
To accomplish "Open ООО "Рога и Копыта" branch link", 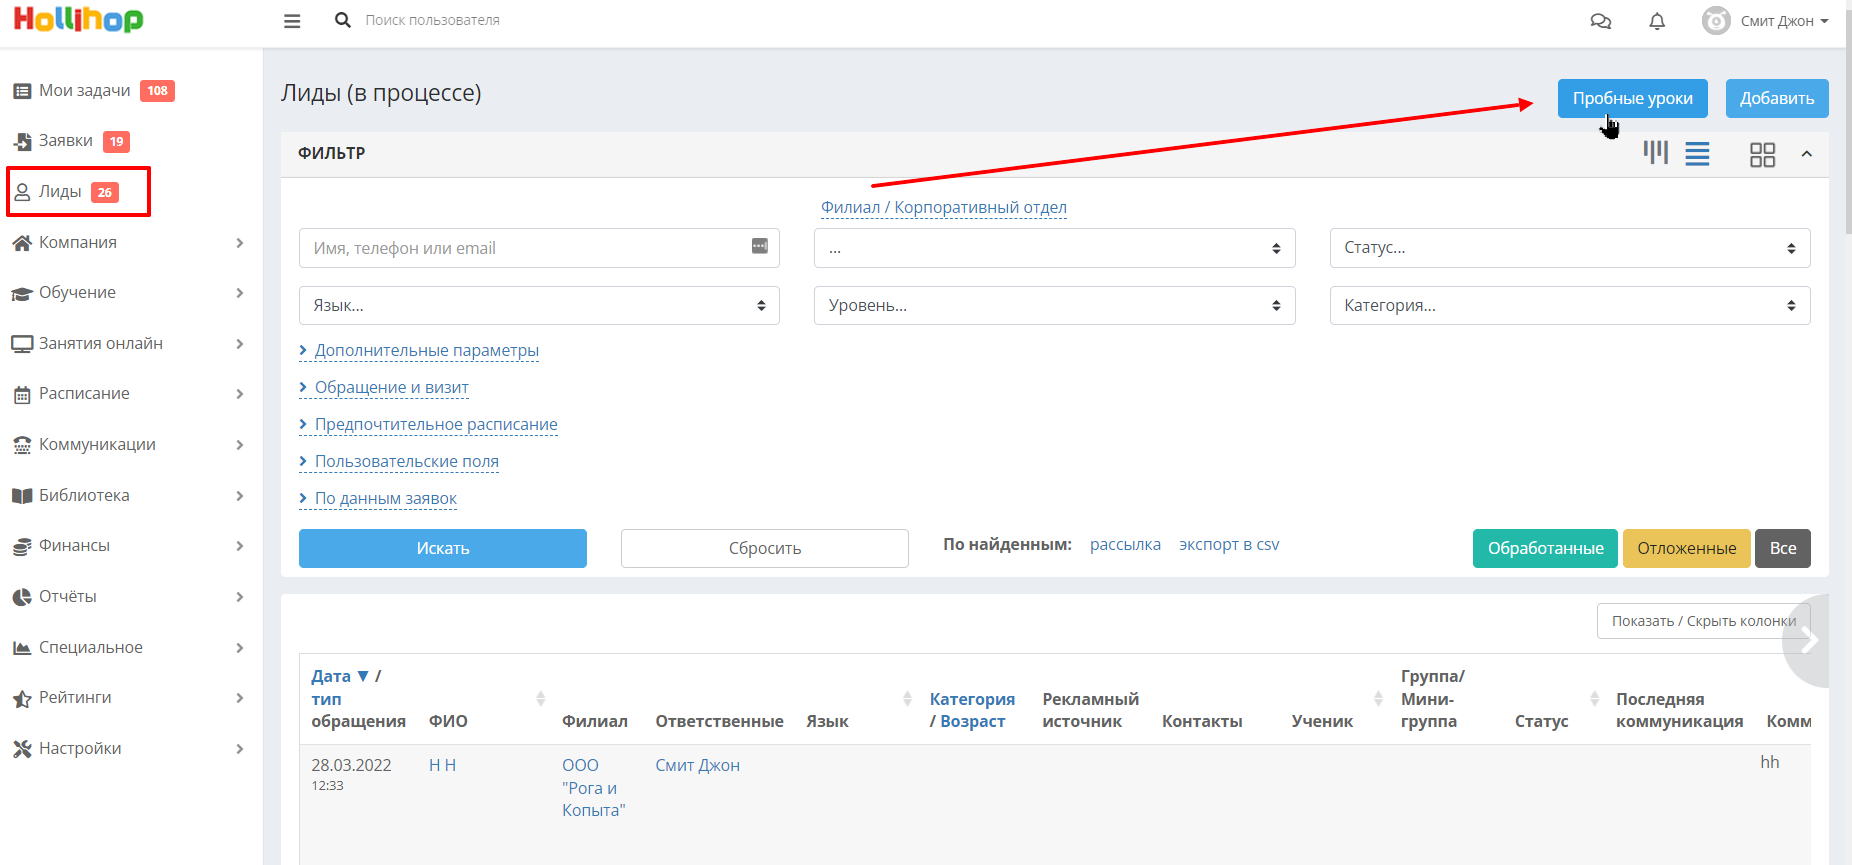I will 593,788.
